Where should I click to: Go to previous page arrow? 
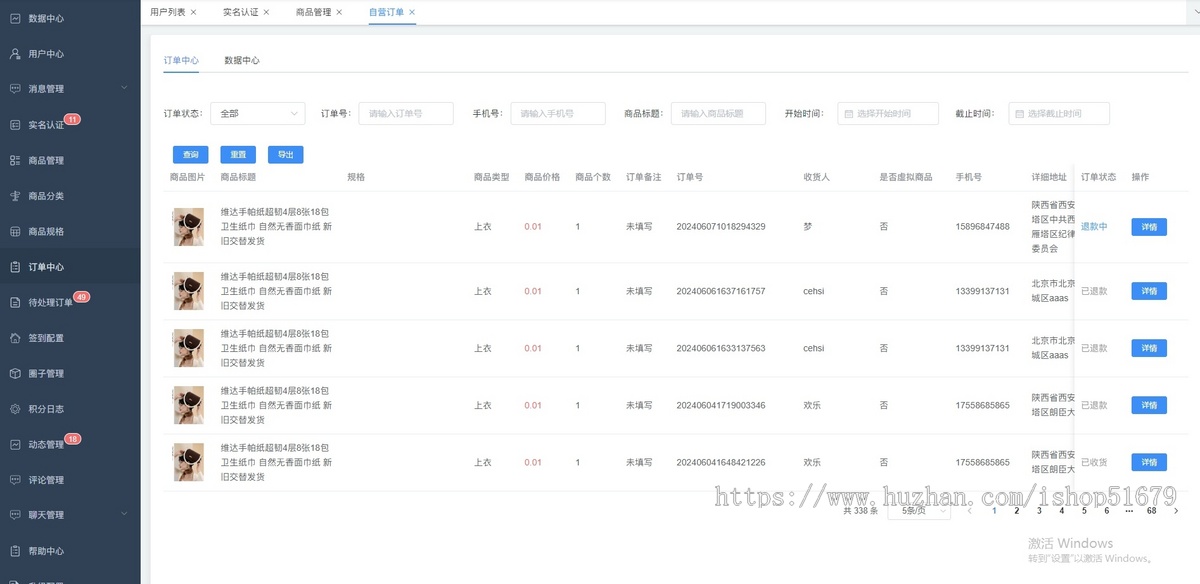tap(969, 510)
